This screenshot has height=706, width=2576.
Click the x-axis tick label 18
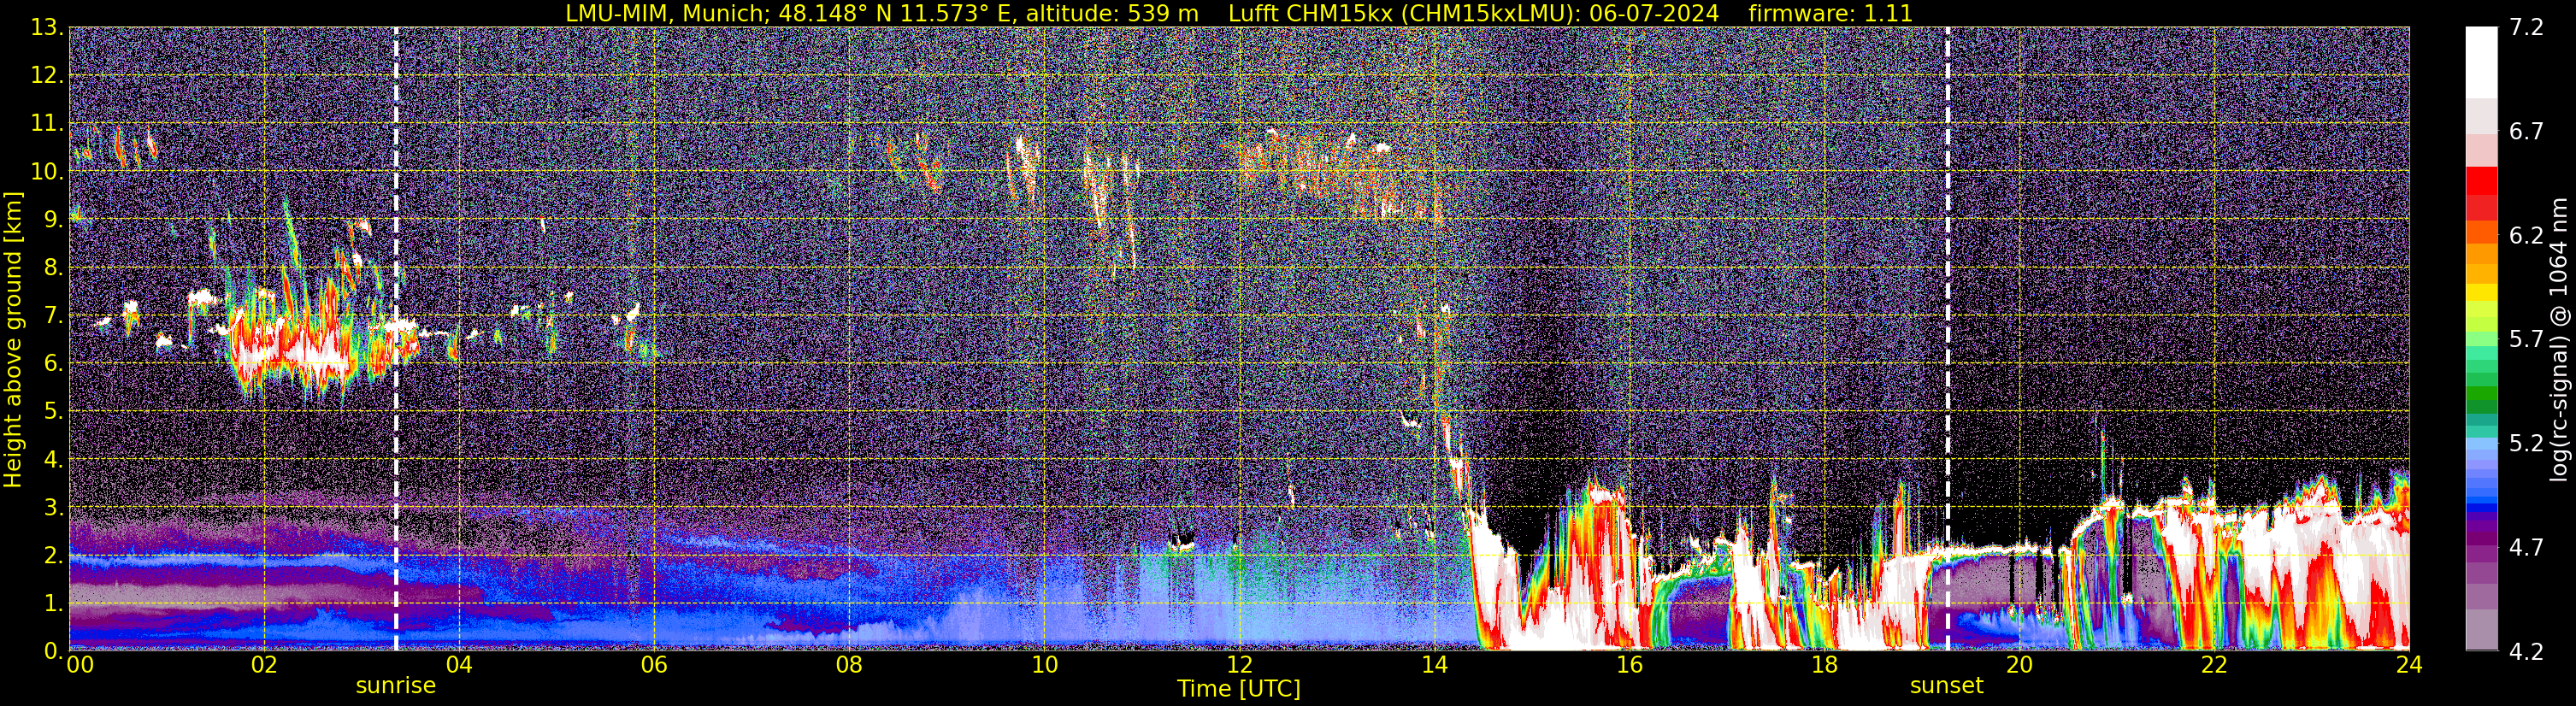(1824, 665)
